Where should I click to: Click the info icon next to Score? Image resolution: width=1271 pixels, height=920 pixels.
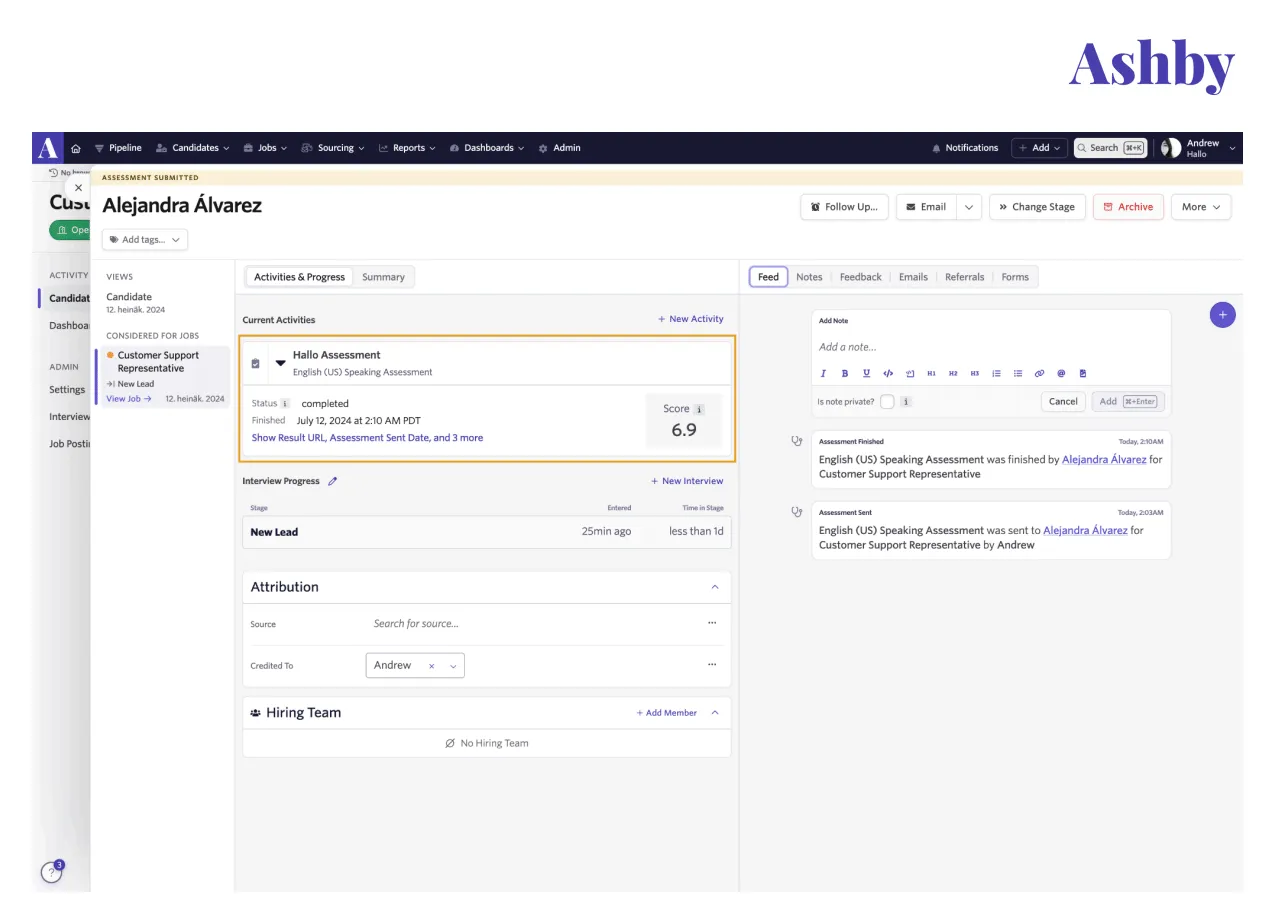[x=699, y=409]
